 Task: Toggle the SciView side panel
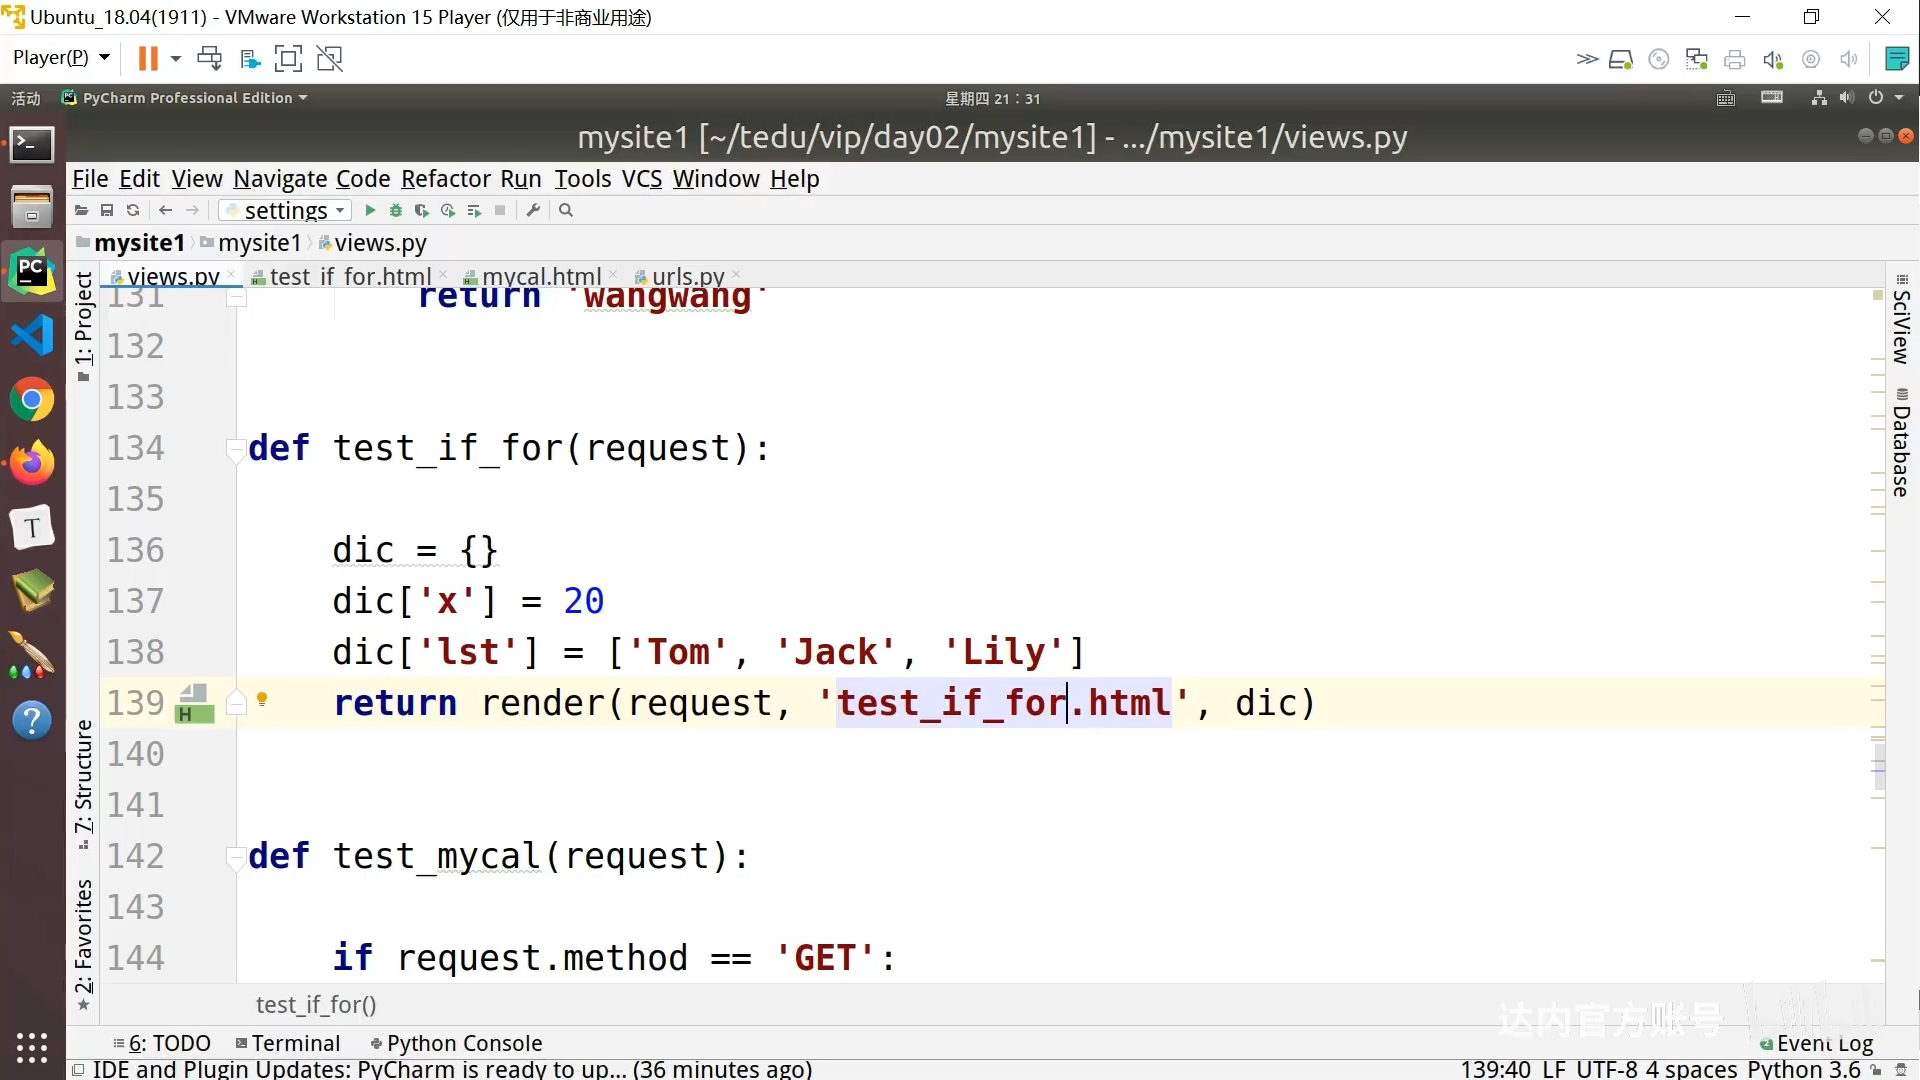pyautogui.click(x=1901, y=320)
